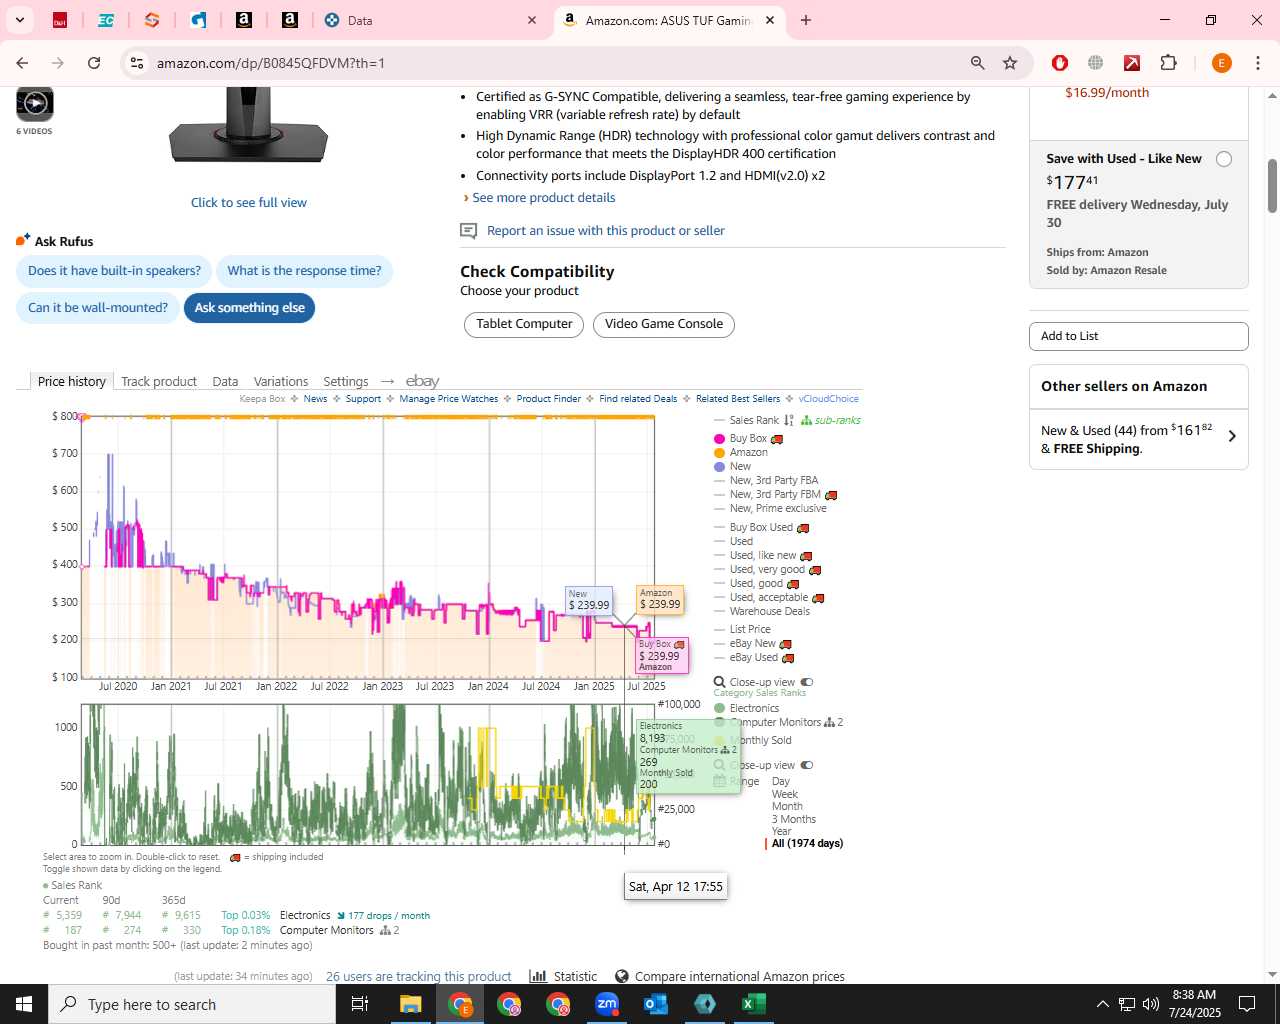Toggle Warehouse Deals legend entry
The image size is (1280, 1024).
762,612
